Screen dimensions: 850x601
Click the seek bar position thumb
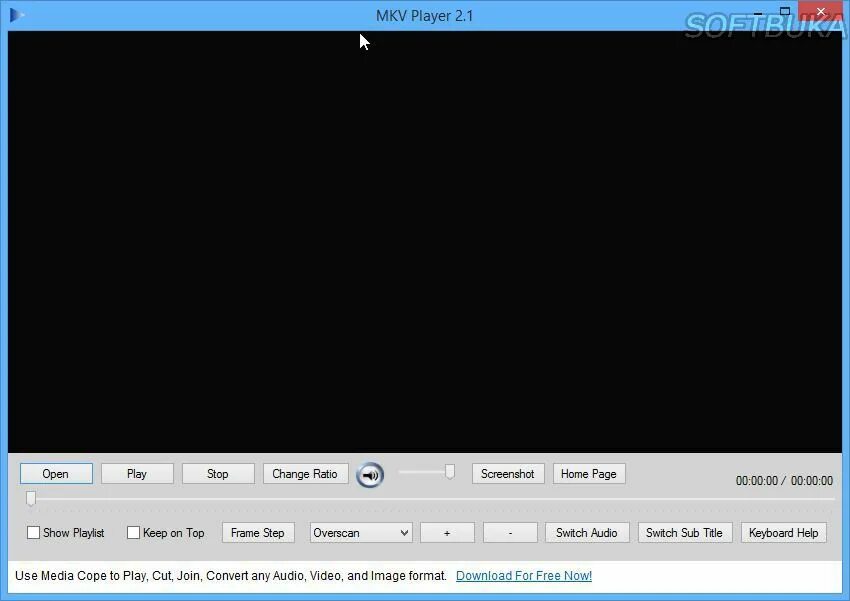[x=31, y=499]
